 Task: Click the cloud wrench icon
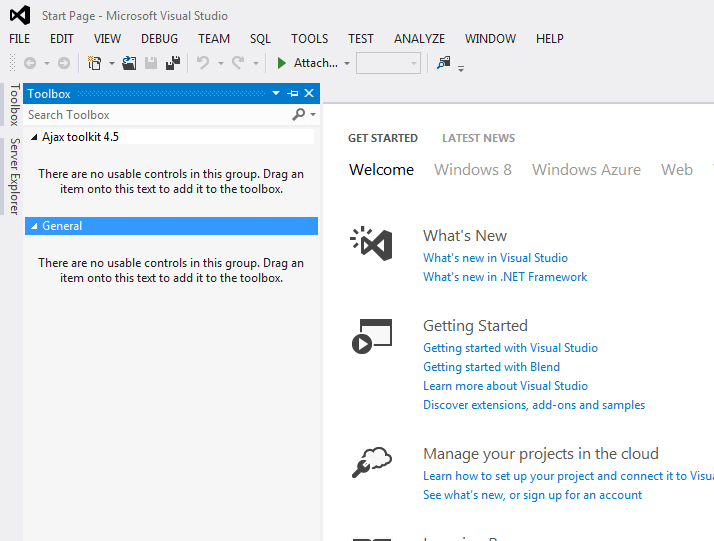[x=372, y=462]
